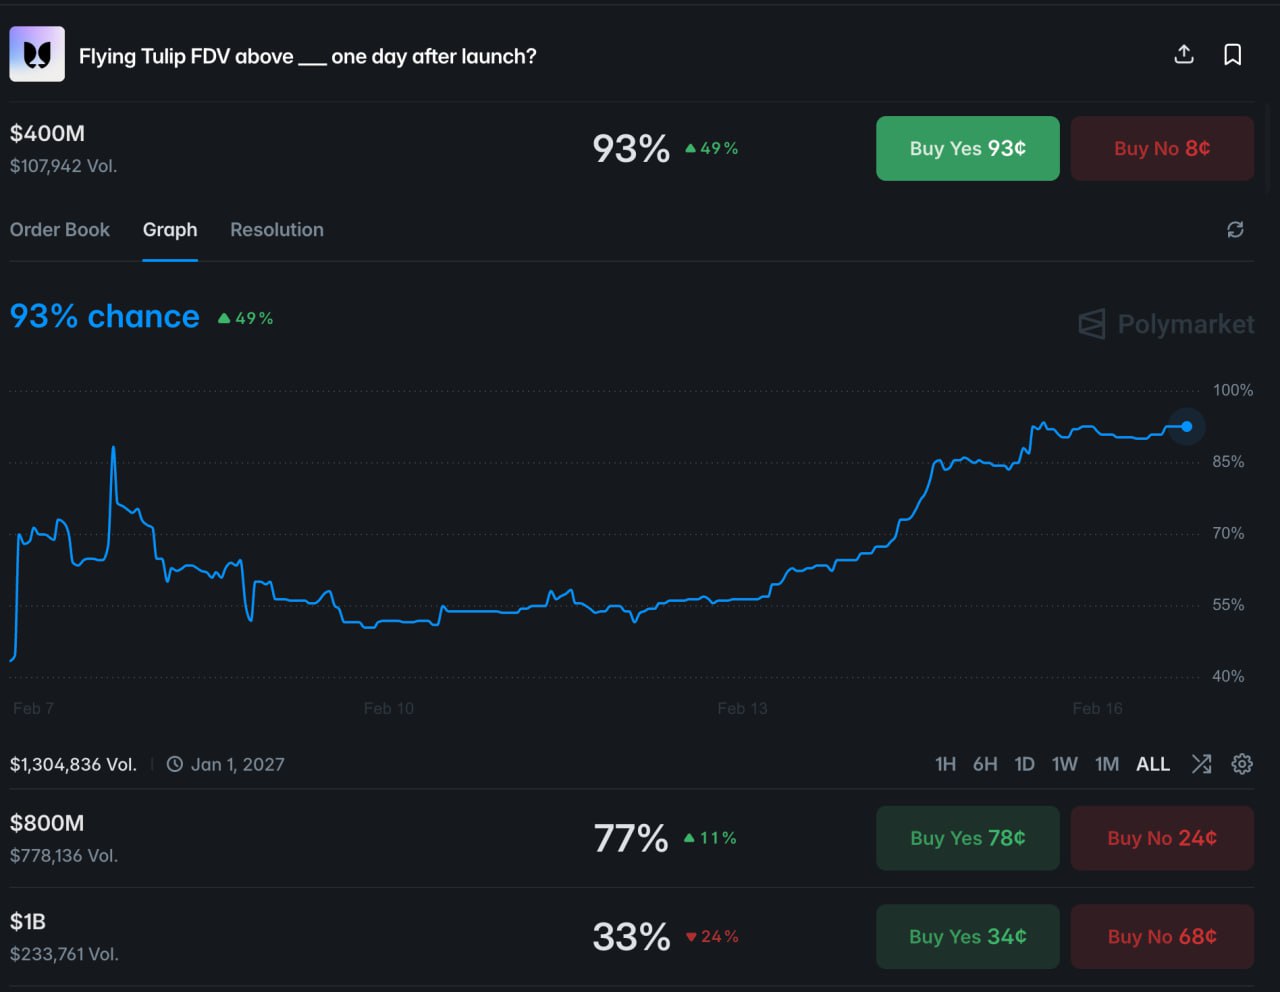The width and height of the screenshot is (1280, 992).
Task: Buy No at 68¢ for $1B
Action: 1162,937
